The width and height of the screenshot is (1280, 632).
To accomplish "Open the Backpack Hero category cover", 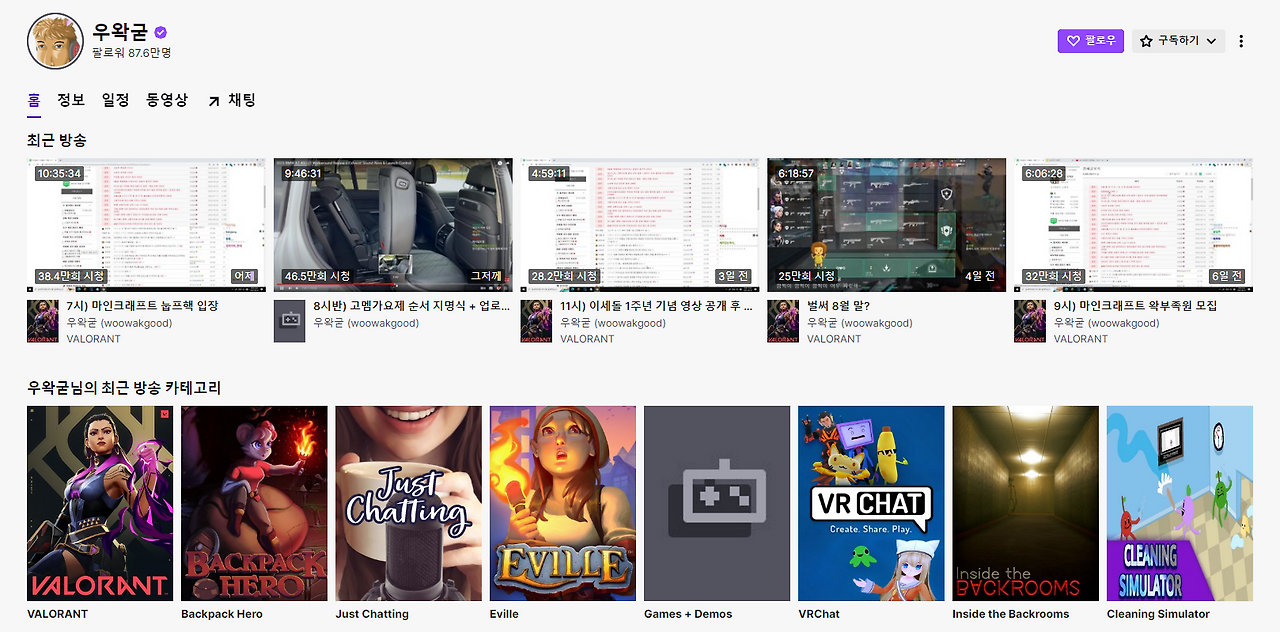I will point(254,503).
